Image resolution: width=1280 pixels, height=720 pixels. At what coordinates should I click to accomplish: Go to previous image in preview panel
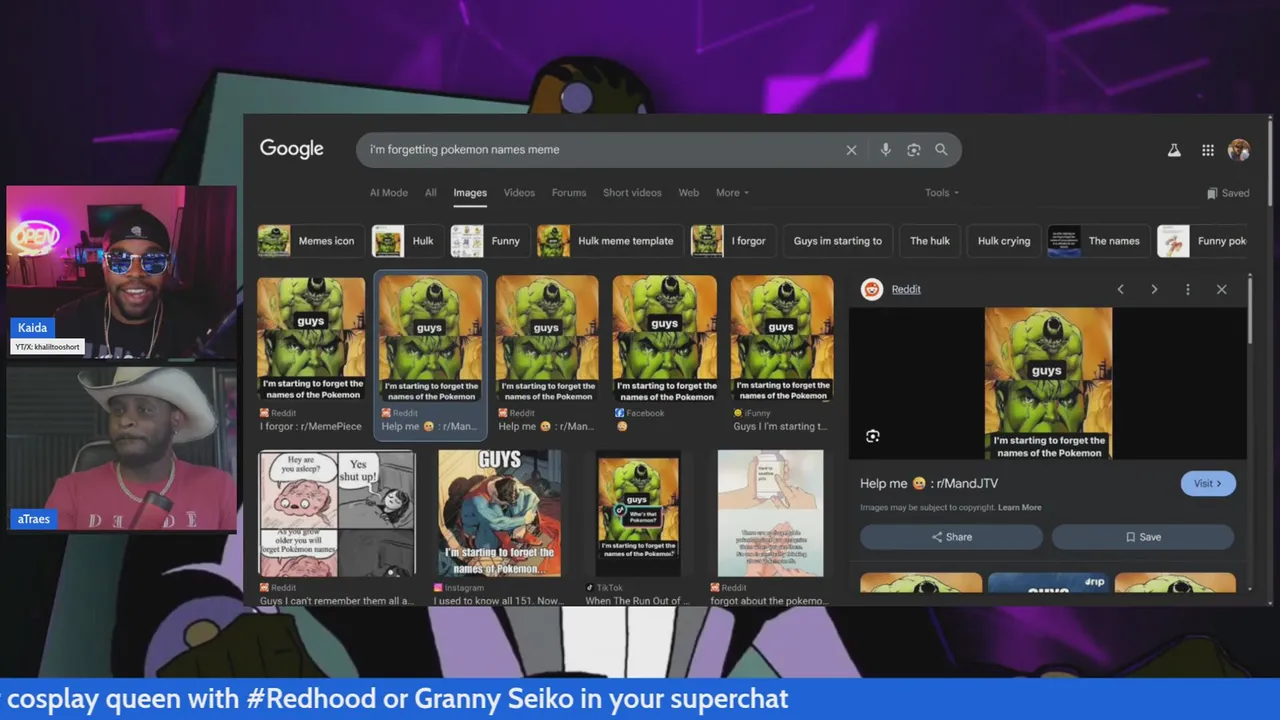[x=1120, y=289]
